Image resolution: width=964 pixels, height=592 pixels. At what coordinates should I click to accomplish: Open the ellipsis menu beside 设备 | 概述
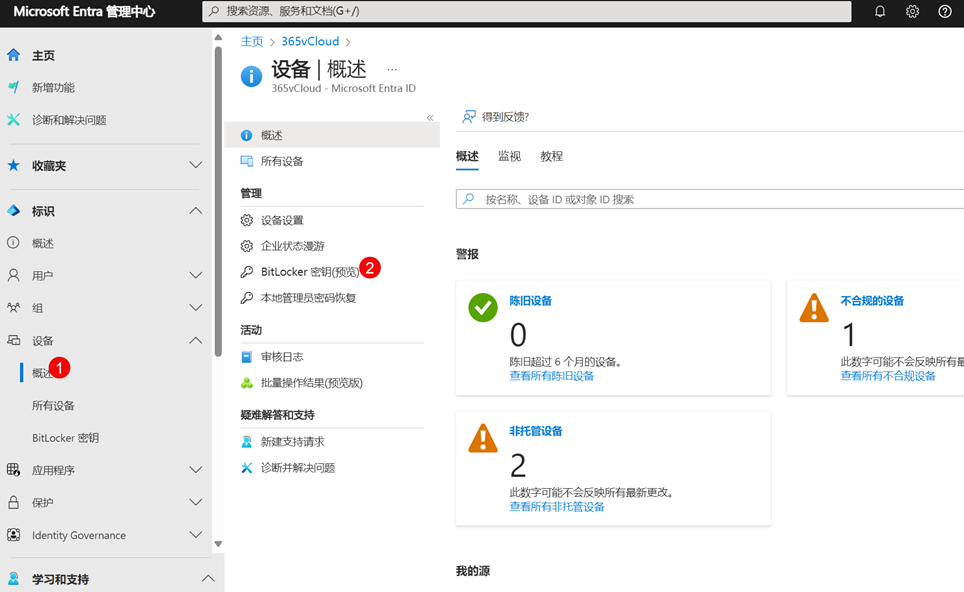tap(392, 69)
